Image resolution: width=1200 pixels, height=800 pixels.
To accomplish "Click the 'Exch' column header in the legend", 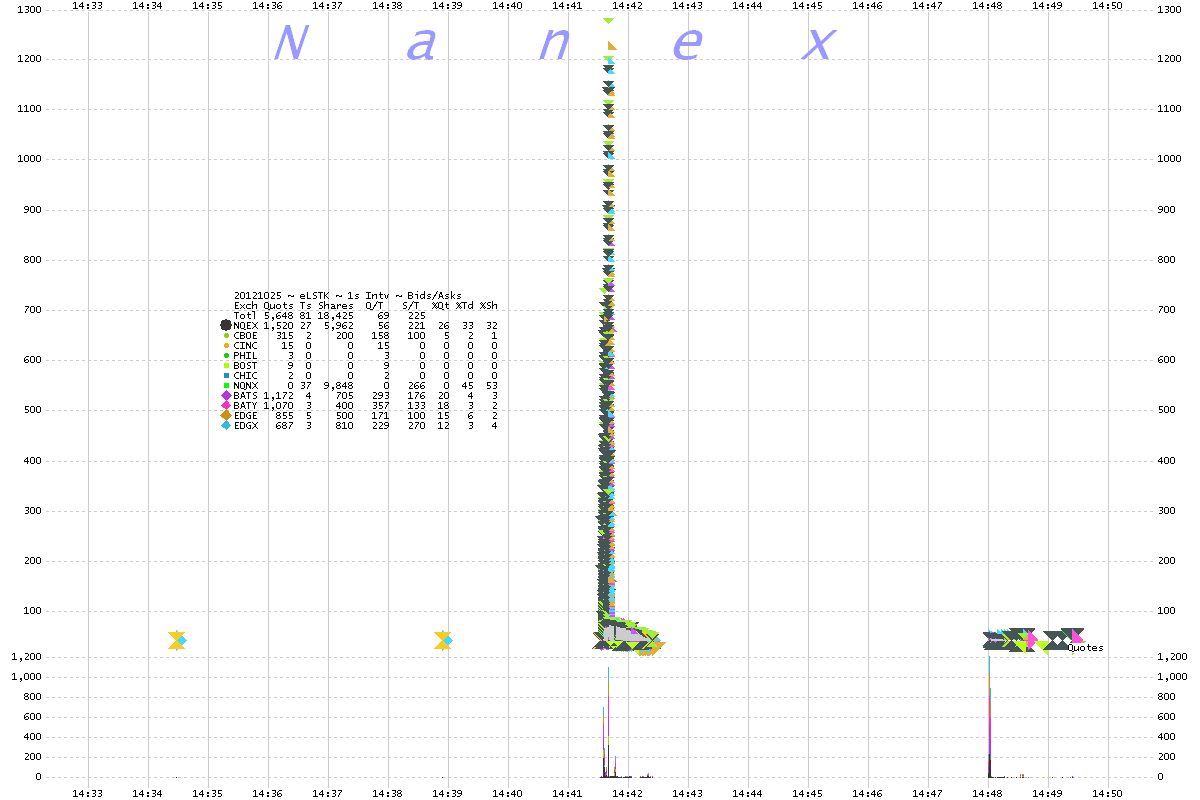I will 245,306.
